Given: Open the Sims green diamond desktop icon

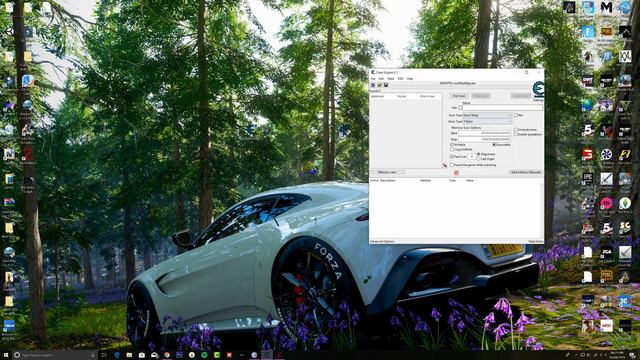Looking at the screenshot, I should 624,203.
